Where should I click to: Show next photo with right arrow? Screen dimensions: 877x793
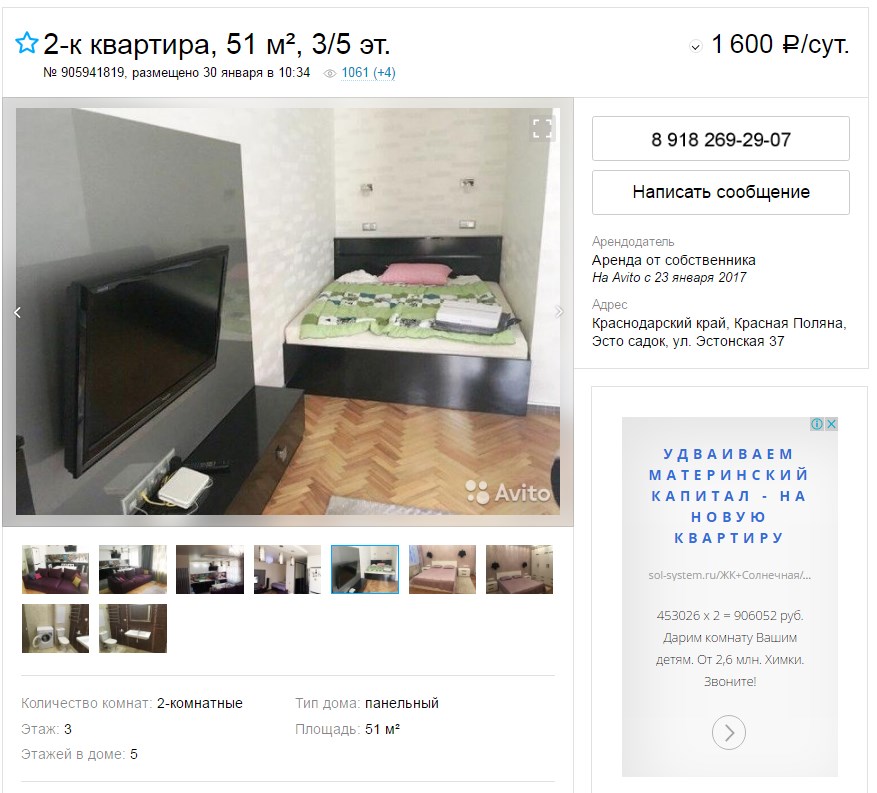point(559,312)
